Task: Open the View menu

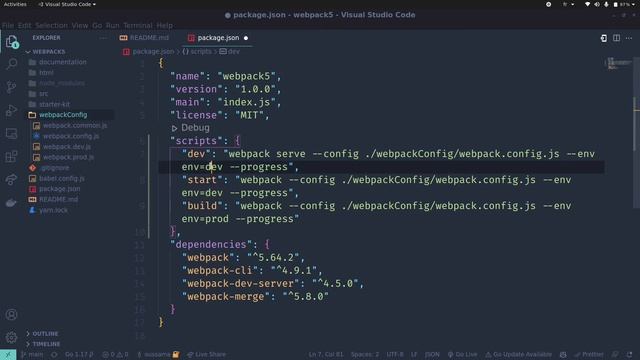Action: pyautogui.click(x=80, y=25)
